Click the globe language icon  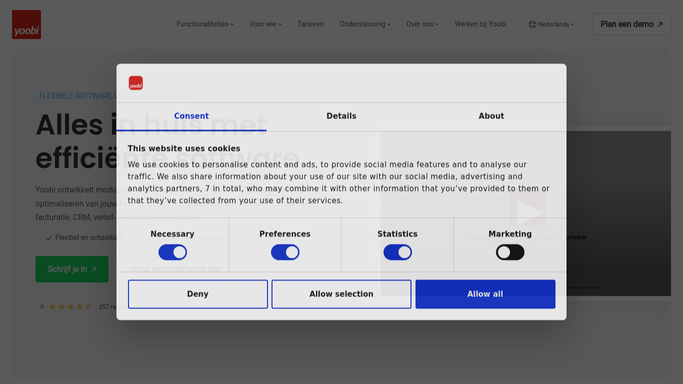coord(532,24)
